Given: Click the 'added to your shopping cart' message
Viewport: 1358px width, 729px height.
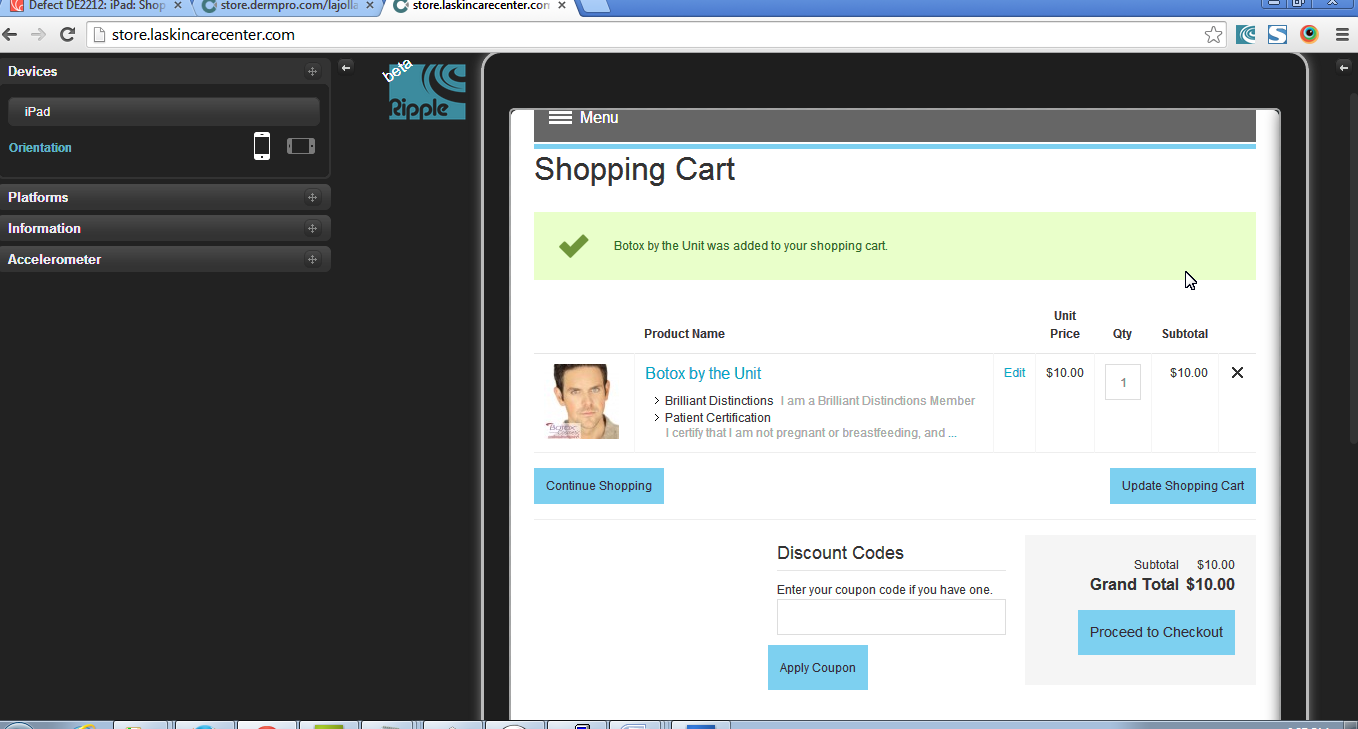Looking at the screenshot, I should click(751, 246).
